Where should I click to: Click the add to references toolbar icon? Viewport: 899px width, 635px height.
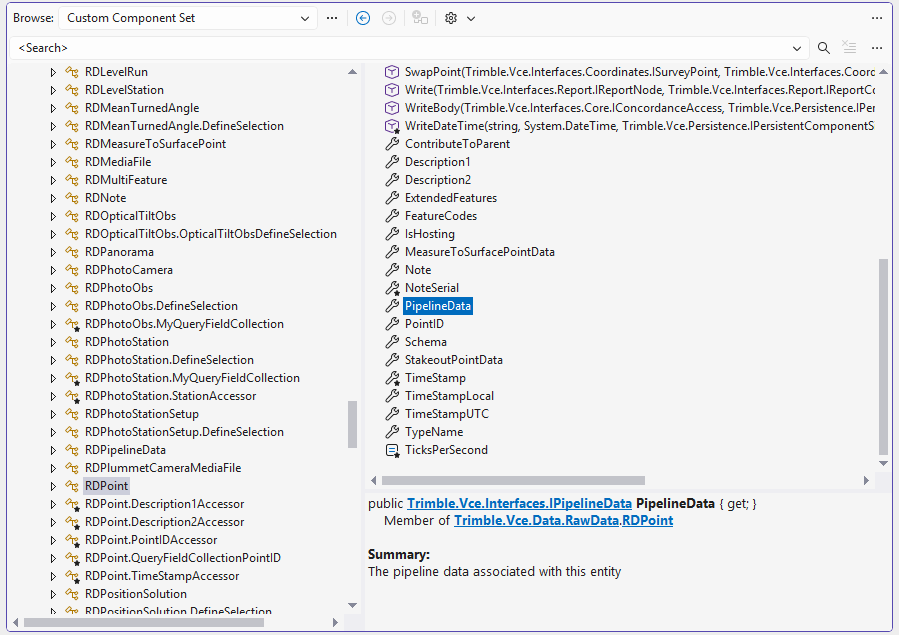pos(420,18)
